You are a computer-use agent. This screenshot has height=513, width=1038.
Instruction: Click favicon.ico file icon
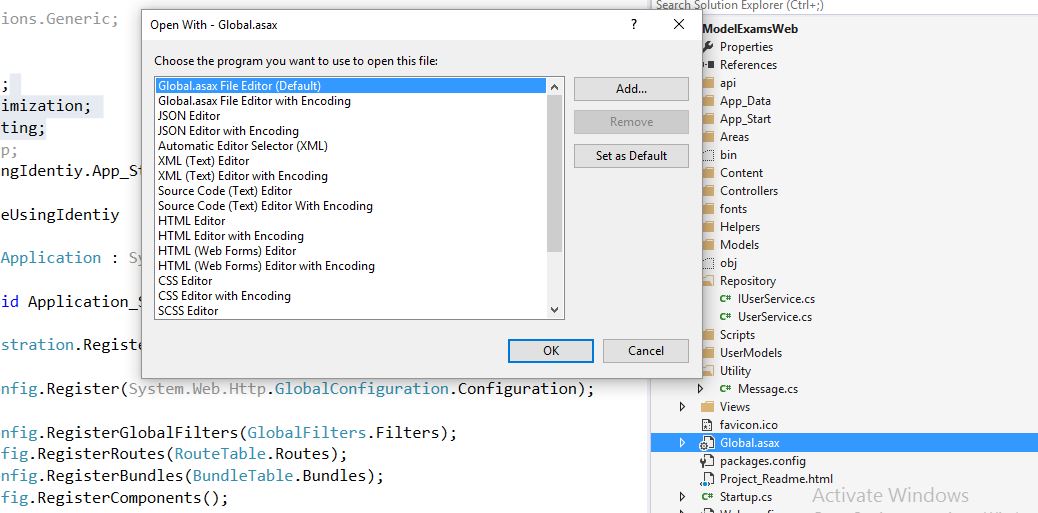pos(708,424)
